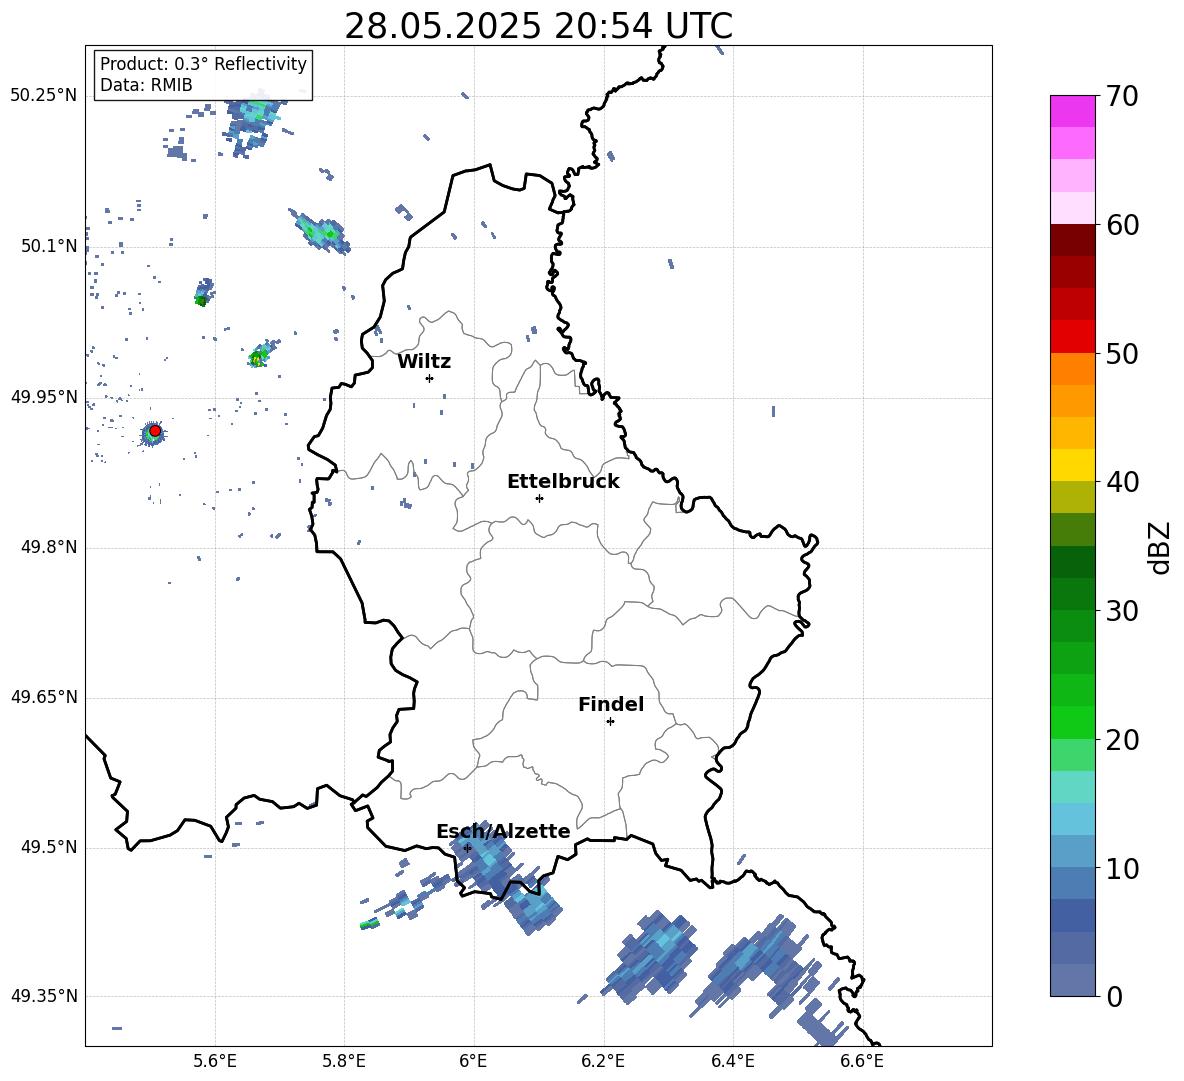Select the Findel station label
The width and height of the screenshot is (1184, 1081).
pyautogui.click(x=611, y=704)
